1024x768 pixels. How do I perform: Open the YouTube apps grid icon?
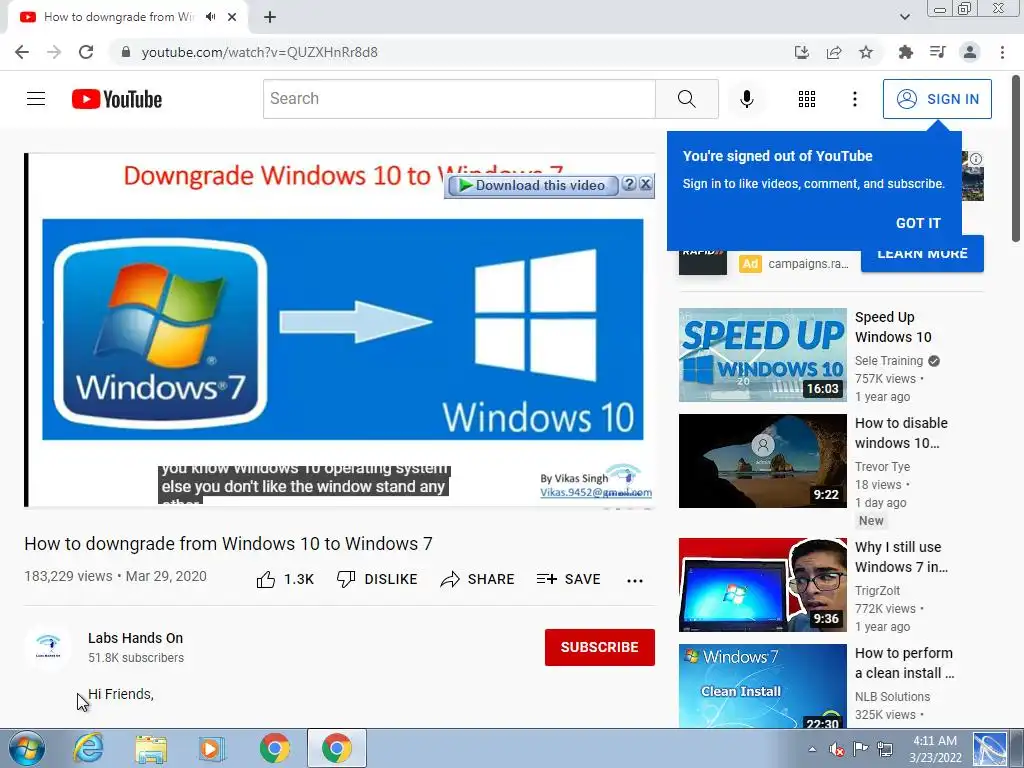coord(807,99)
